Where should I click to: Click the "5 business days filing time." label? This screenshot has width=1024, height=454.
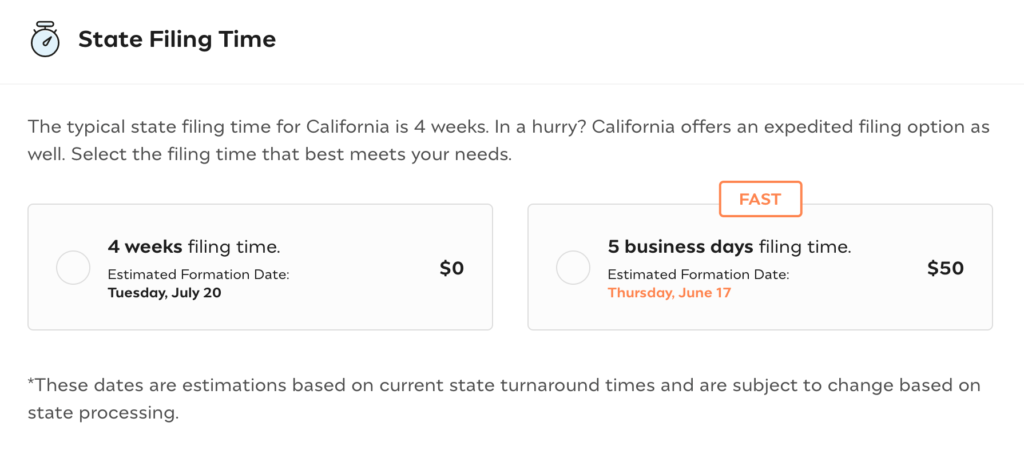click(x=729, y=247)
